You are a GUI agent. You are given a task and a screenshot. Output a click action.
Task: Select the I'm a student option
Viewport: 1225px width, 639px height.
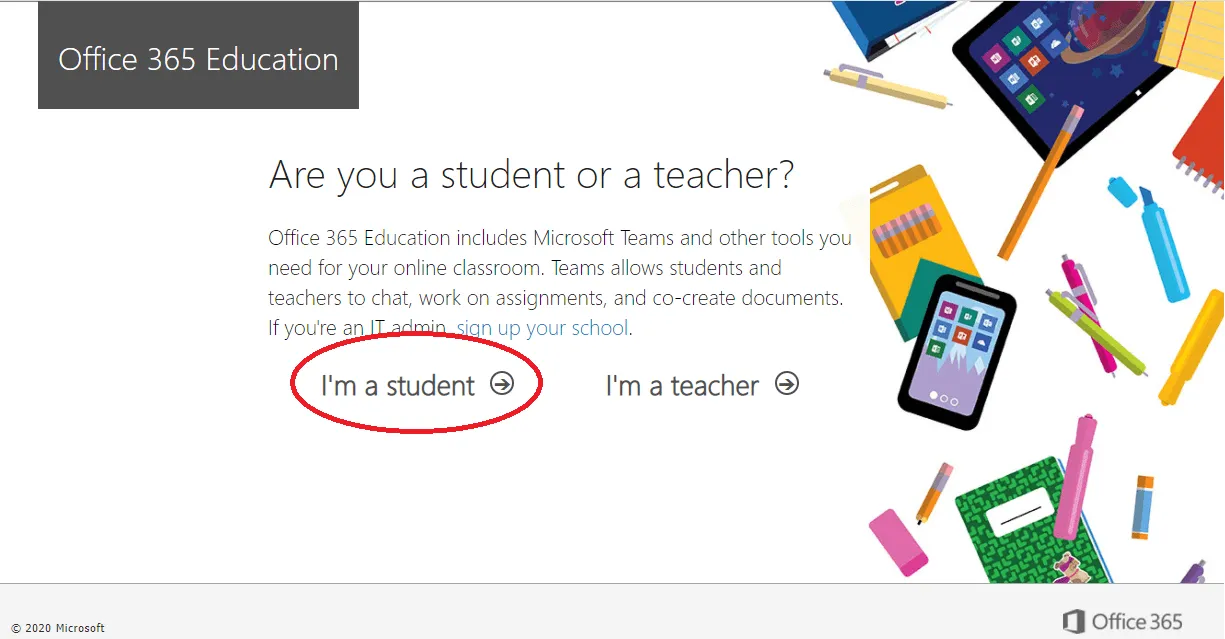point(398,385)
